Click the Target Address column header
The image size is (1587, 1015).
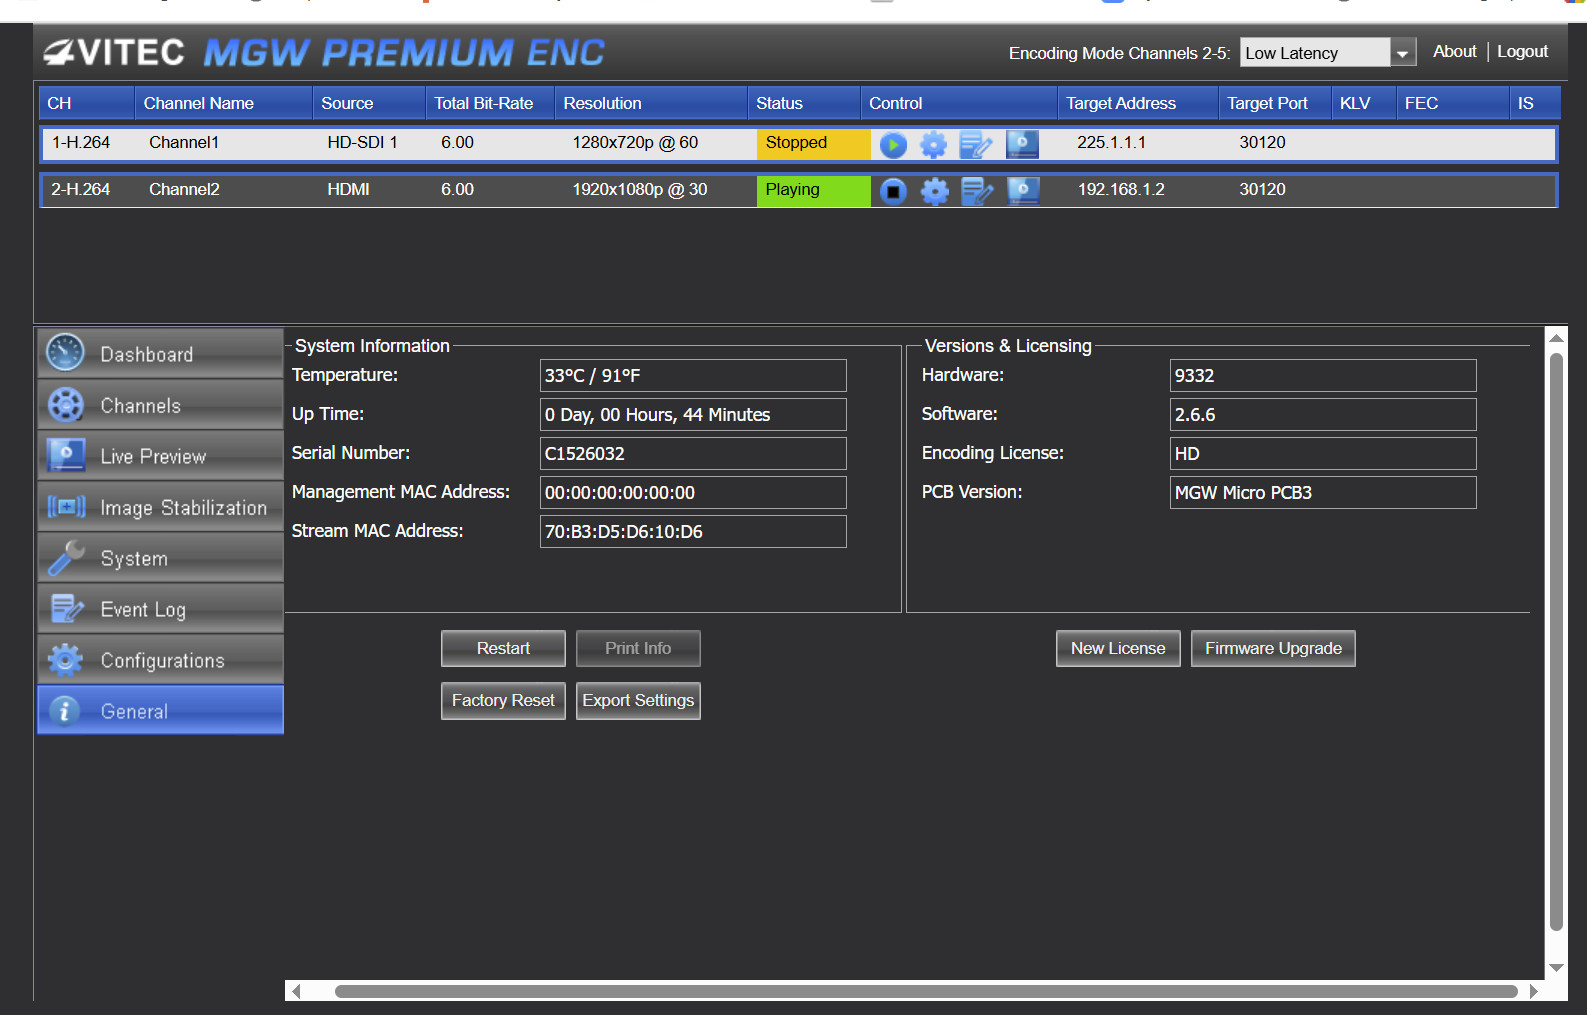pyautogui.click(x=1138, y=103)
